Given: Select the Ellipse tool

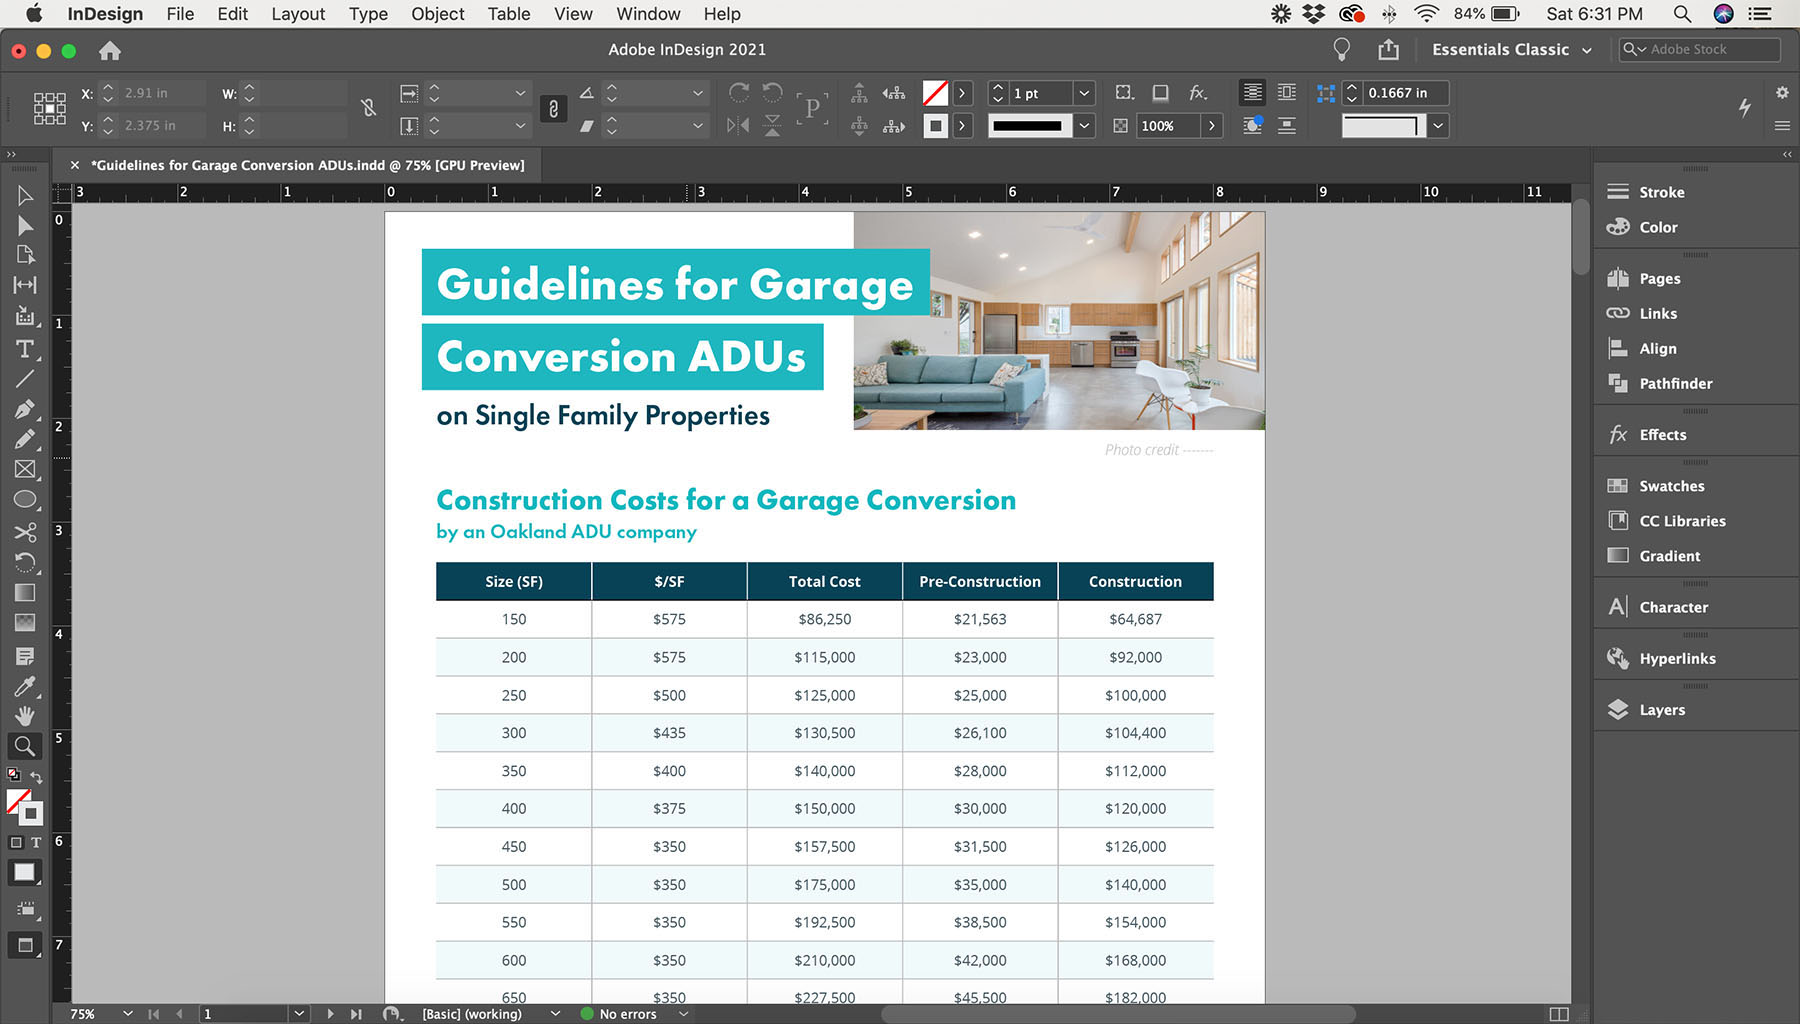Looking at the screenshot, I should (25, 500).
